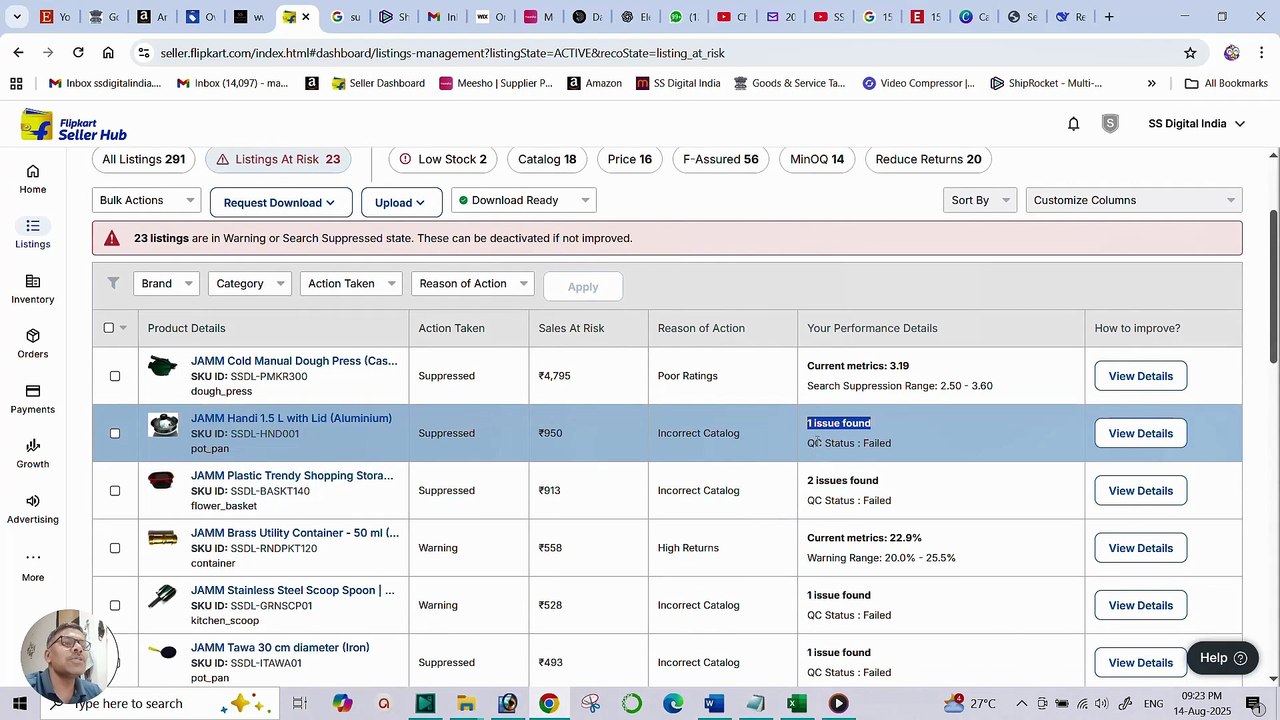Click the Help button

point(1224,658)
